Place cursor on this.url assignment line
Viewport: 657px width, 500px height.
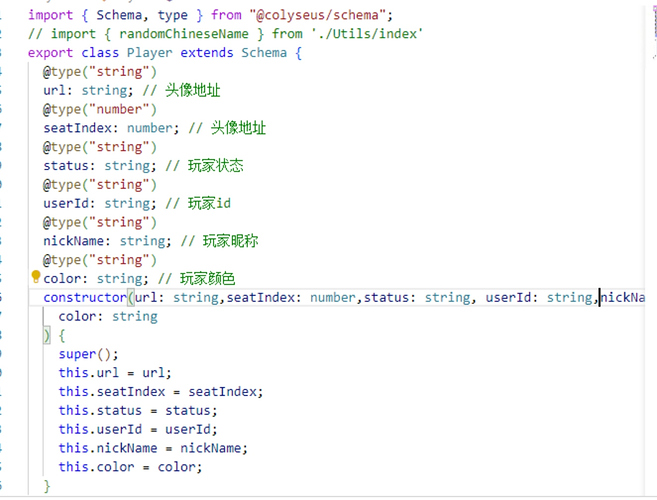[x=101, y=373]
